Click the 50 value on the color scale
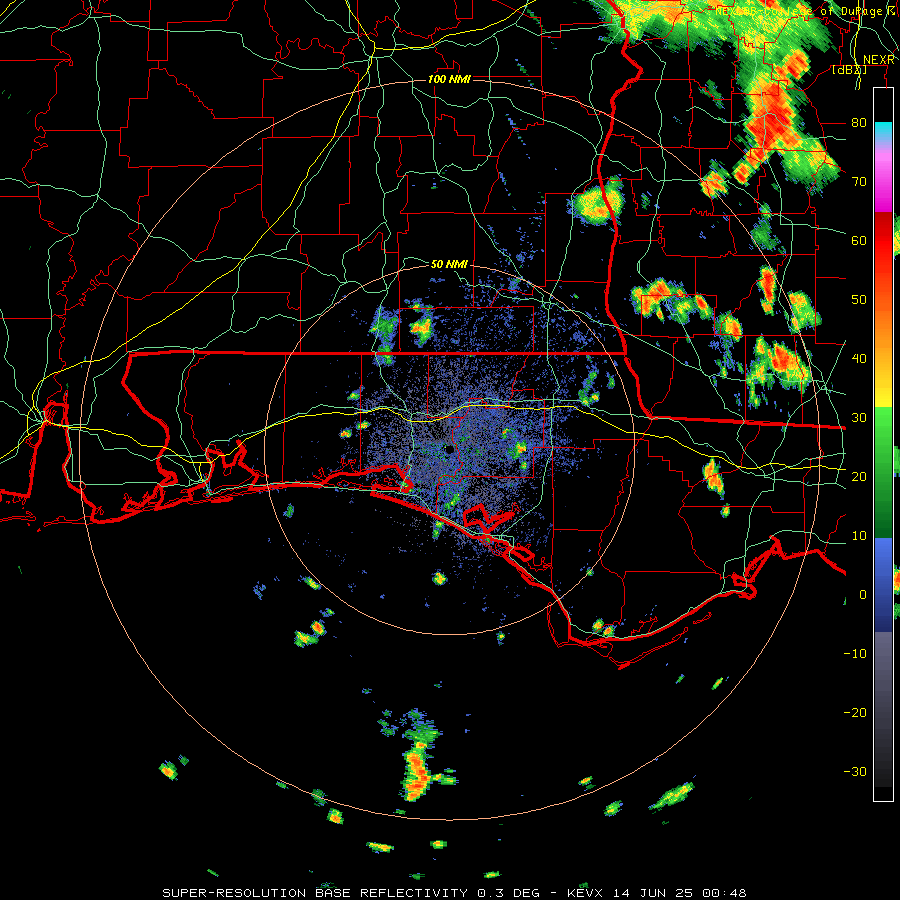Viewport: 900px width, 900px height. (x=859, y=300)
